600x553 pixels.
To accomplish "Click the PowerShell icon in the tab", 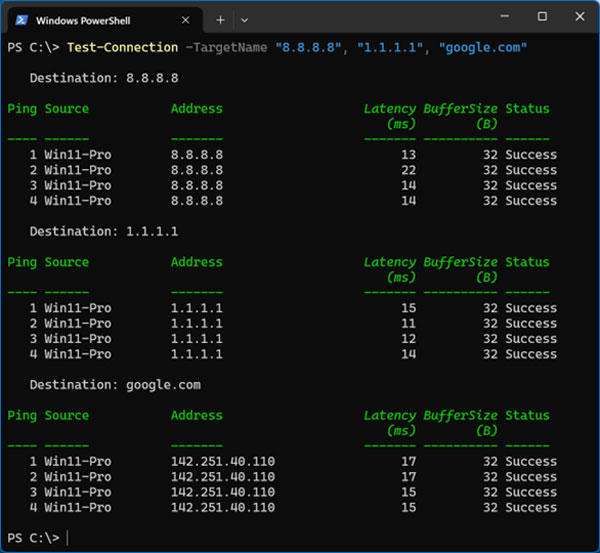I will [x=21, y=20].
